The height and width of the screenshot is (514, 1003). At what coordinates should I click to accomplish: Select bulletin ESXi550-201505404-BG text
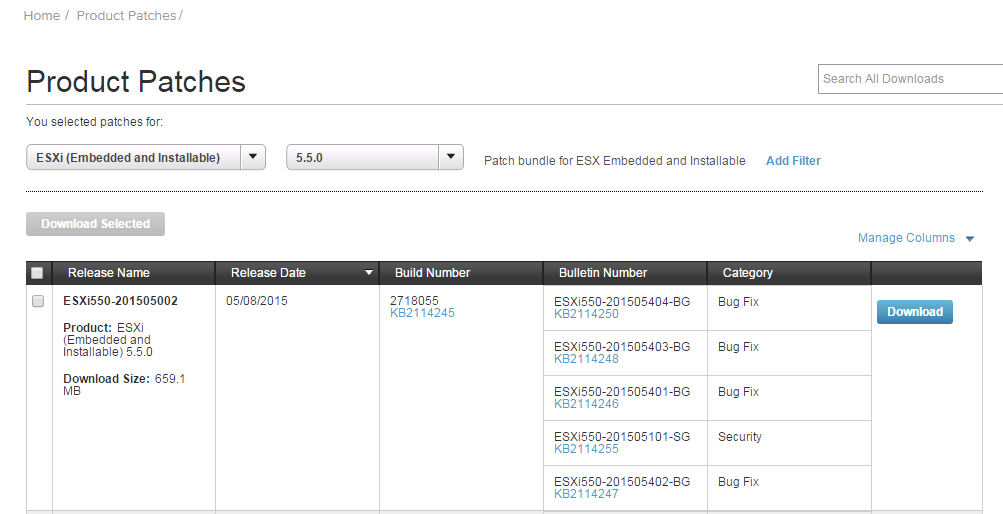(x=622, y=302)
